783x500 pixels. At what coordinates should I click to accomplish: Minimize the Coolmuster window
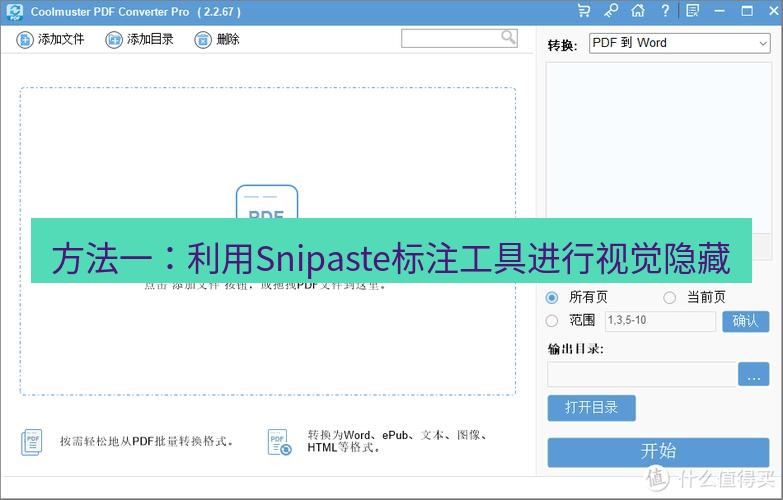(x=720, y=10)
